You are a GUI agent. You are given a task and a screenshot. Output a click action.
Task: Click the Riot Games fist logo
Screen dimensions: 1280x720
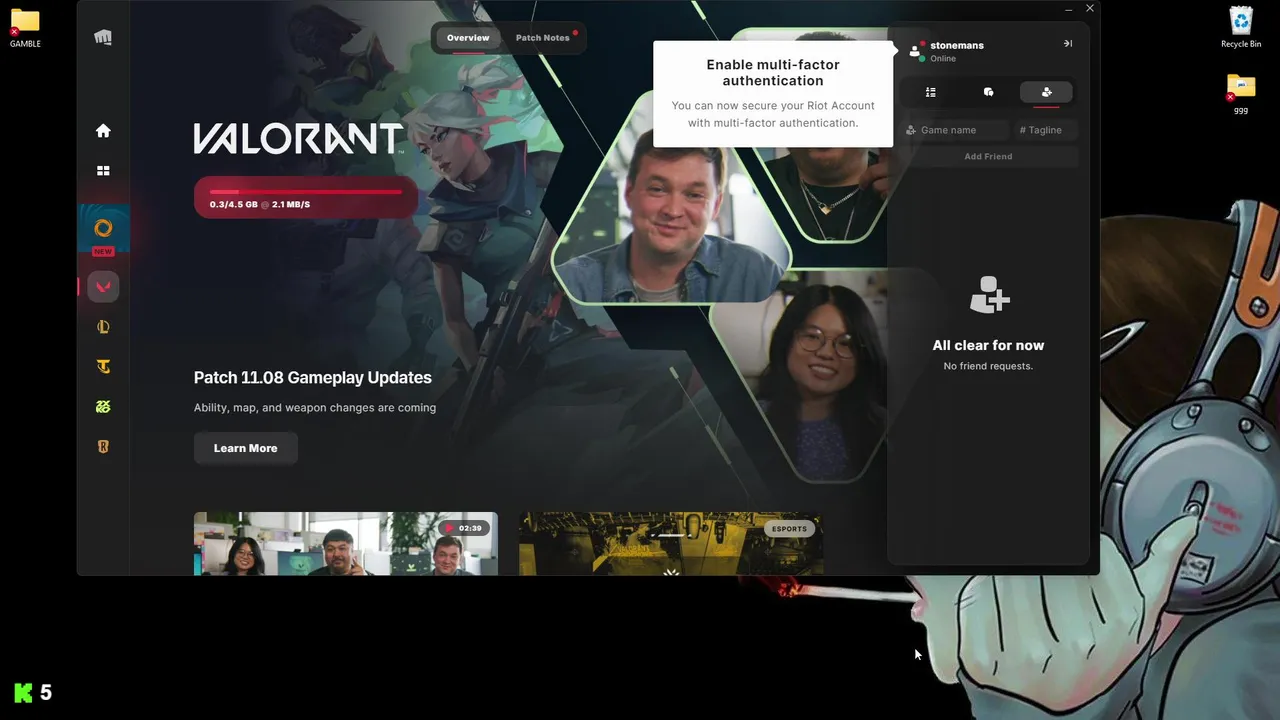click(x=103, y=38)
